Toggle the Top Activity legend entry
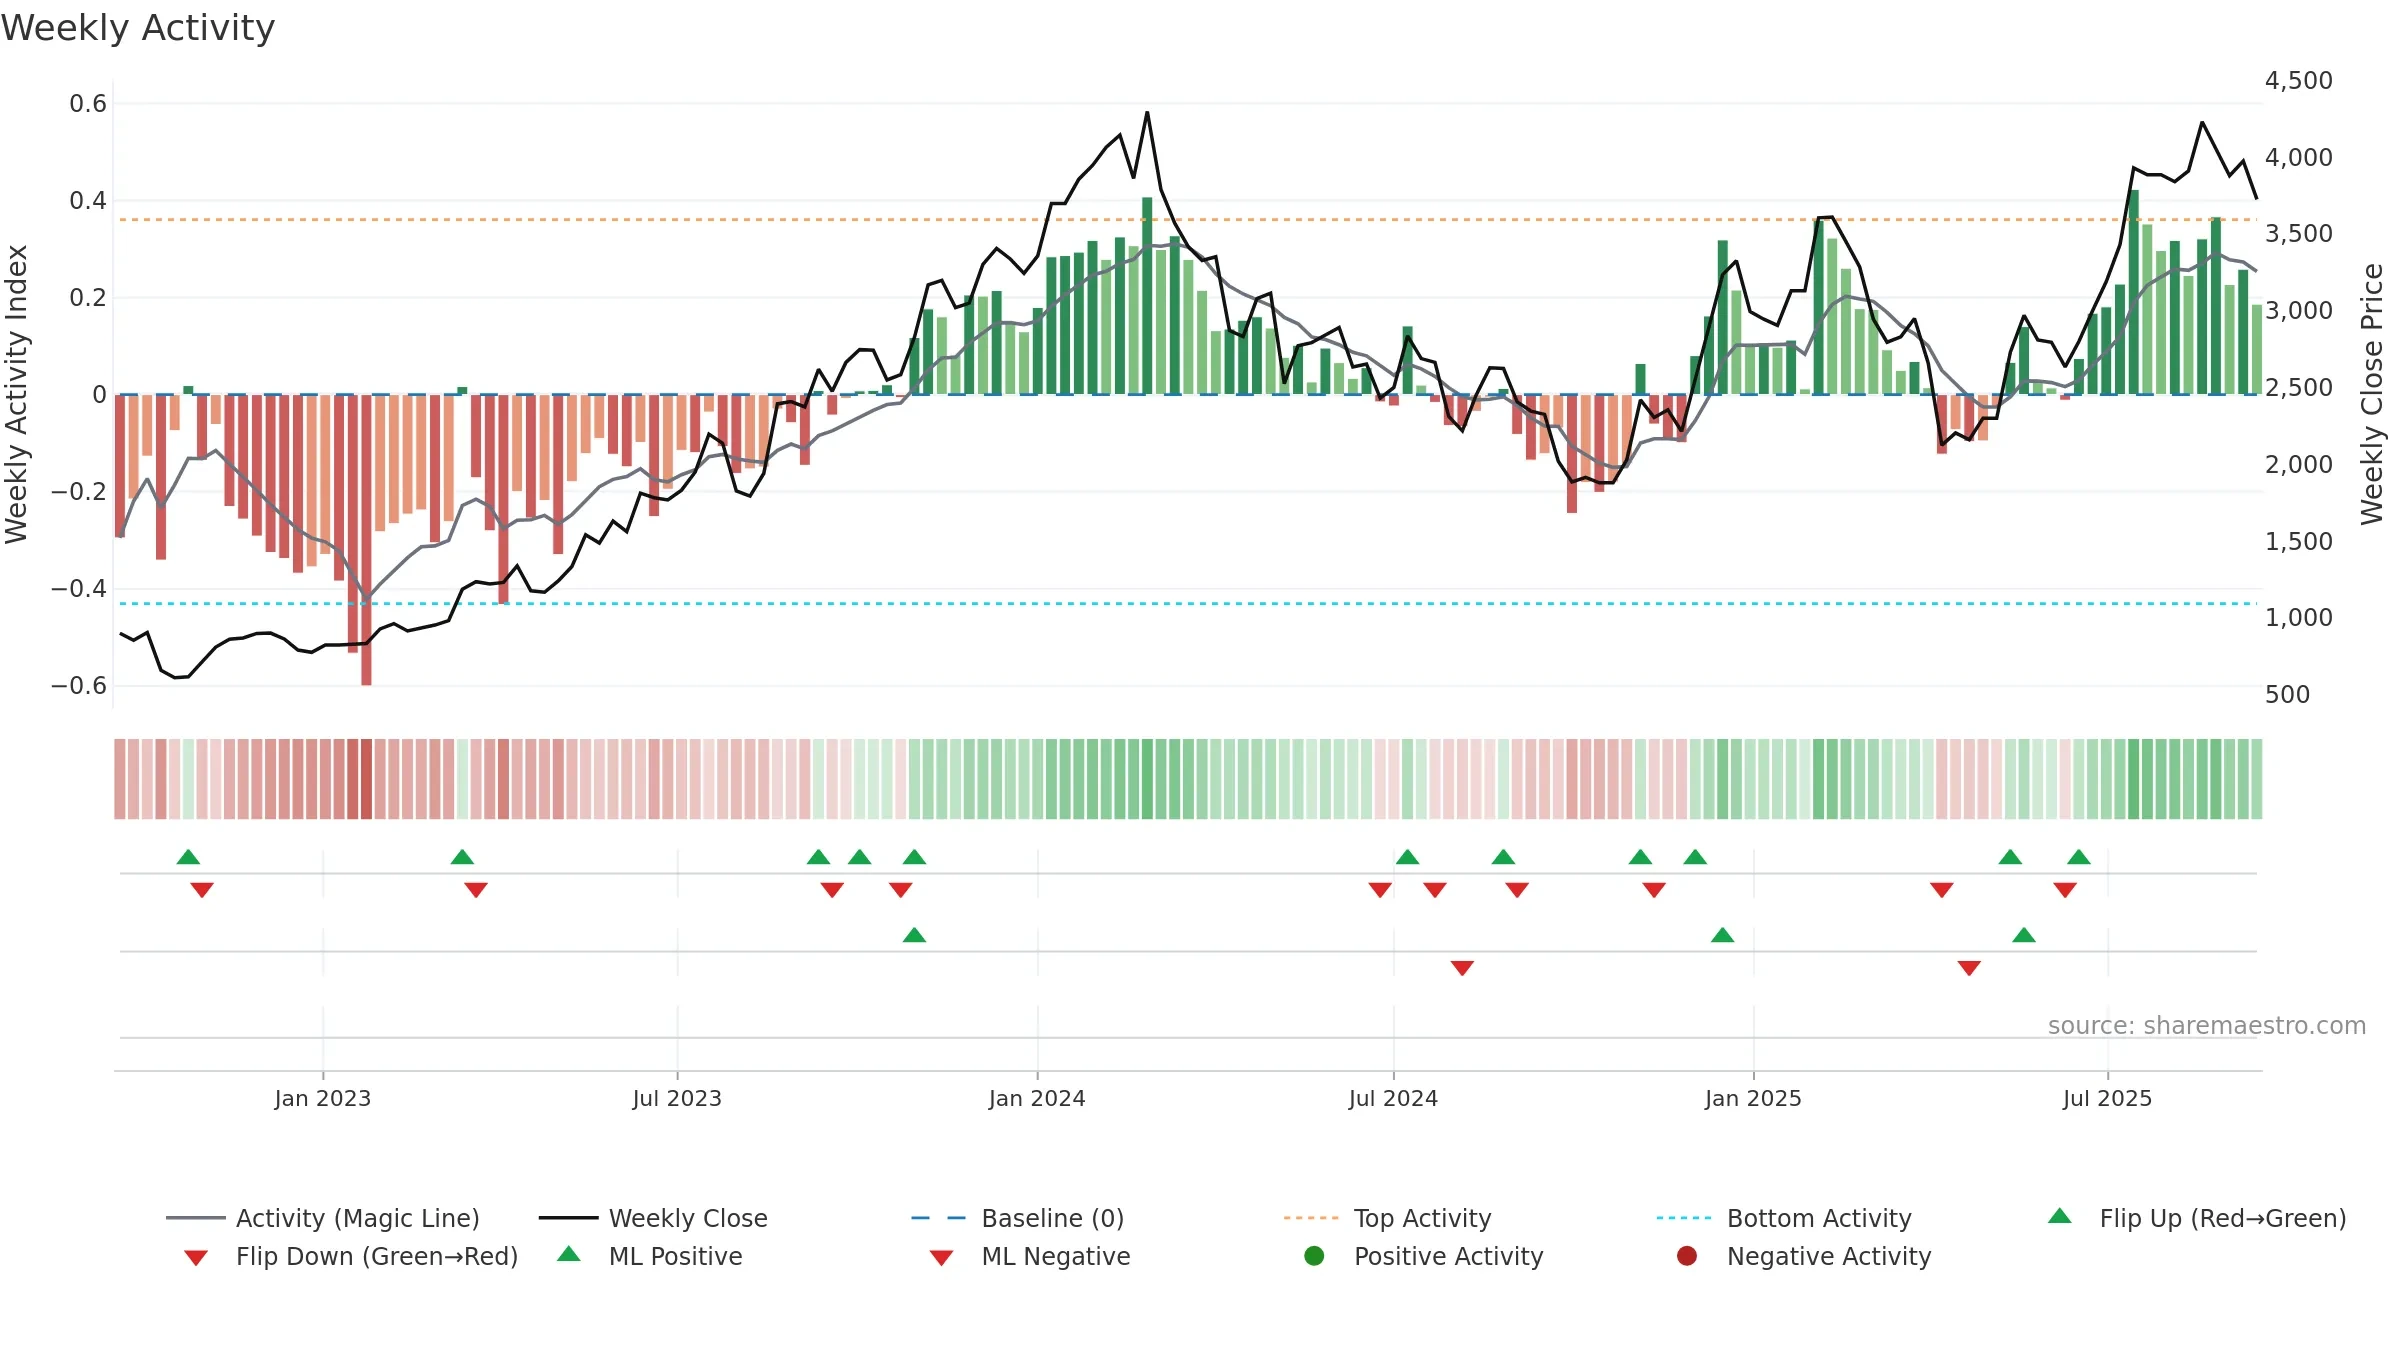Image resolution: width=2400 pixels, height=1350 pixels. (1387, 1218)
